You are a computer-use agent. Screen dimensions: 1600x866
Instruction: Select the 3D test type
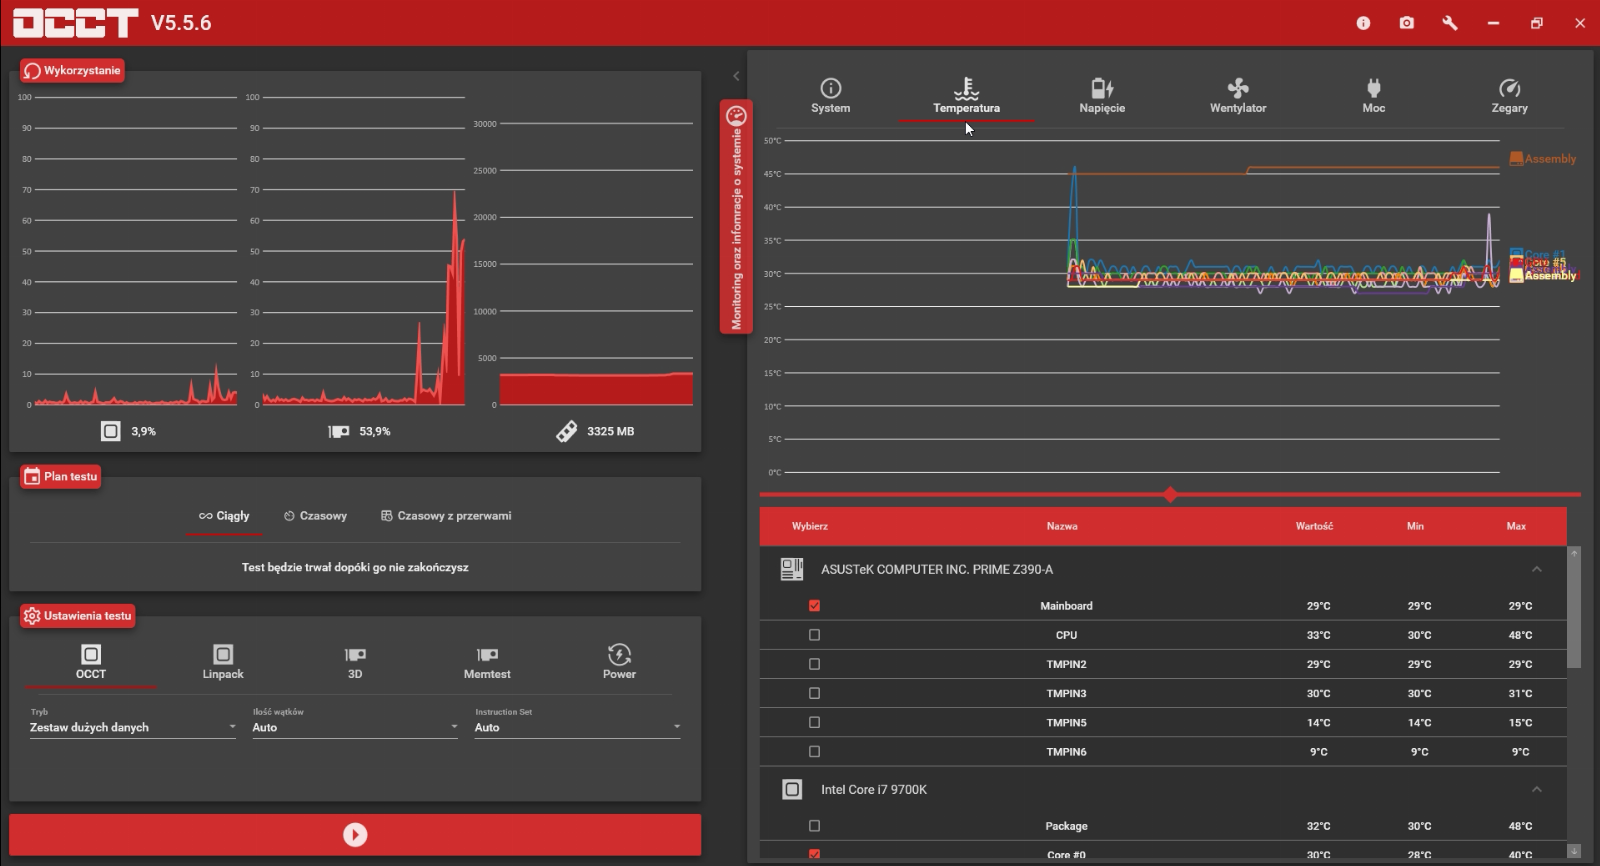355,662
